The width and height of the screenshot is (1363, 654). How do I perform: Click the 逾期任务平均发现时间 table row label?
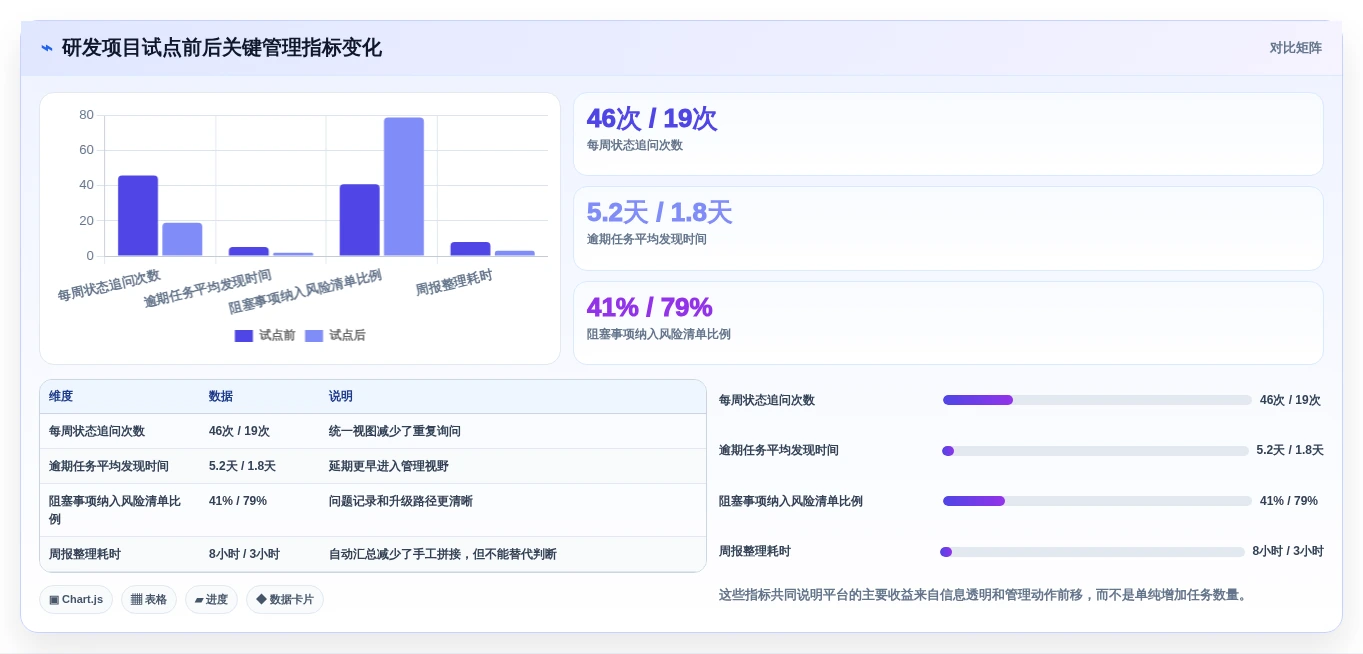pyautogui.click(x=109, y=466)
